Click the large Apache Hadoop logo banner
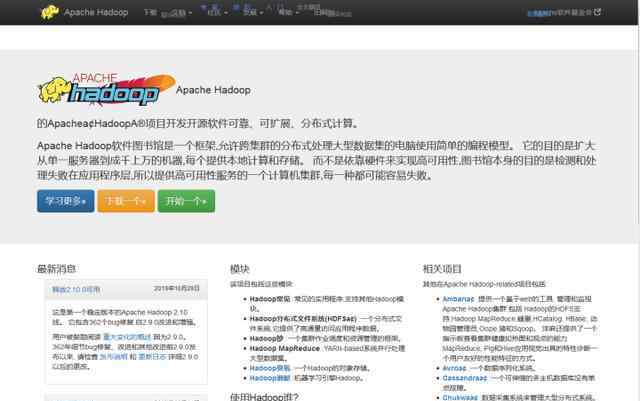640x401 pixels. [x=107, y=90]
